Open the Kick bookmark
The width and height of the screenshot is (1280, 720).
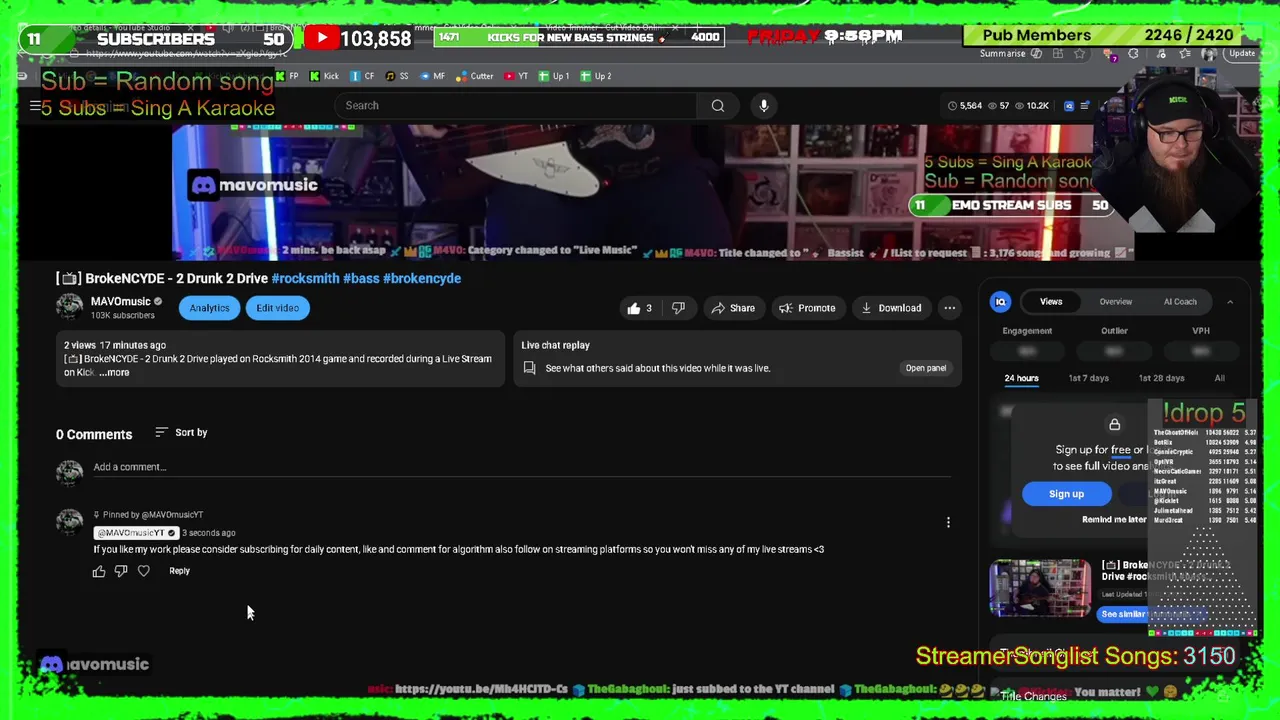pyautogui.click(x=324, y=76)
